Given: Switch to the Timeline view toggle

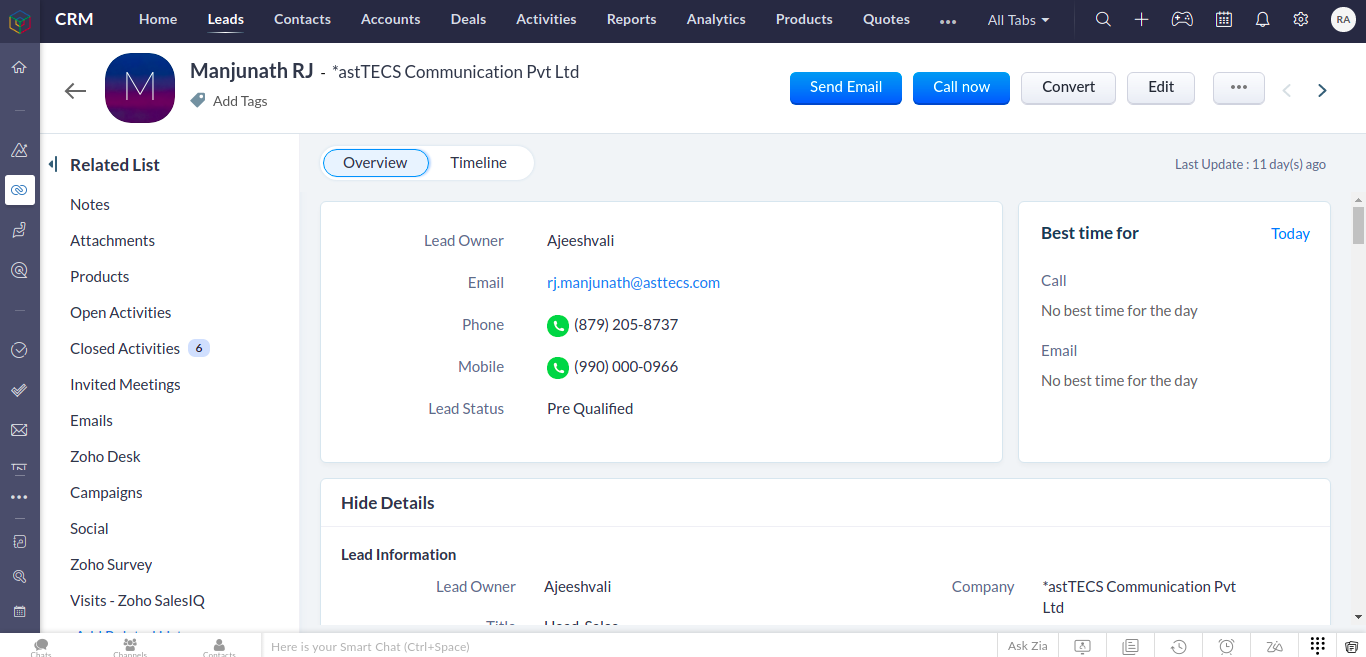Looking at the screenshot, I should [x=478, y=163].
